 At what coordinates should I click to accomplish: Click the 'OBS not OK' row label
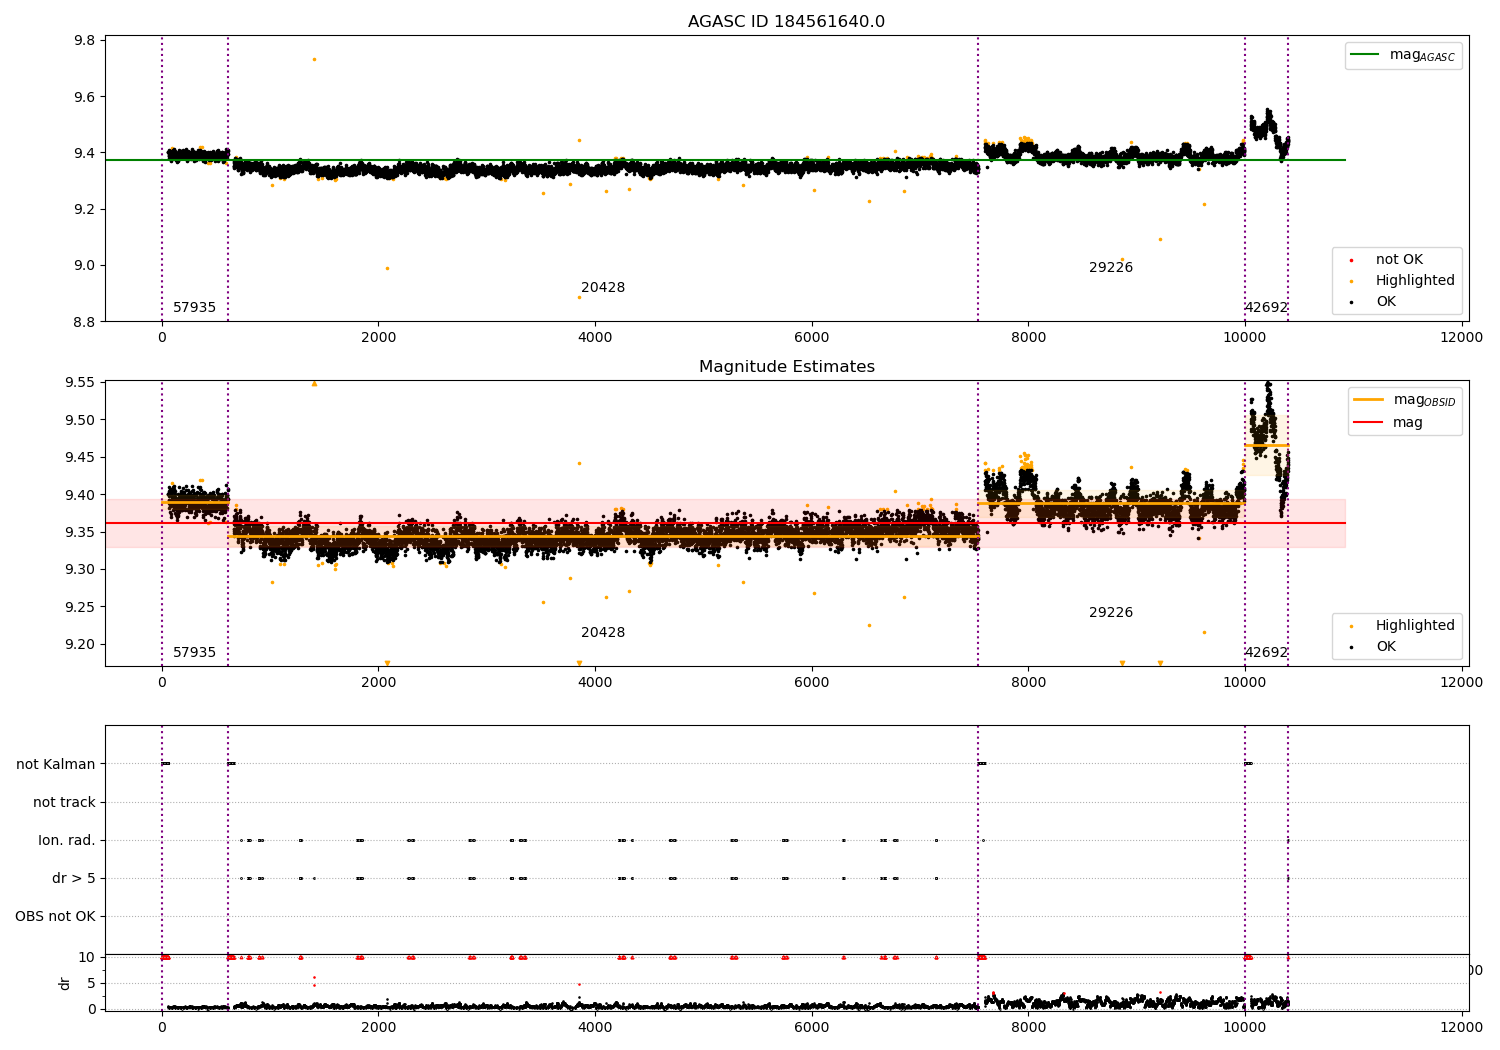coord(55,917)
